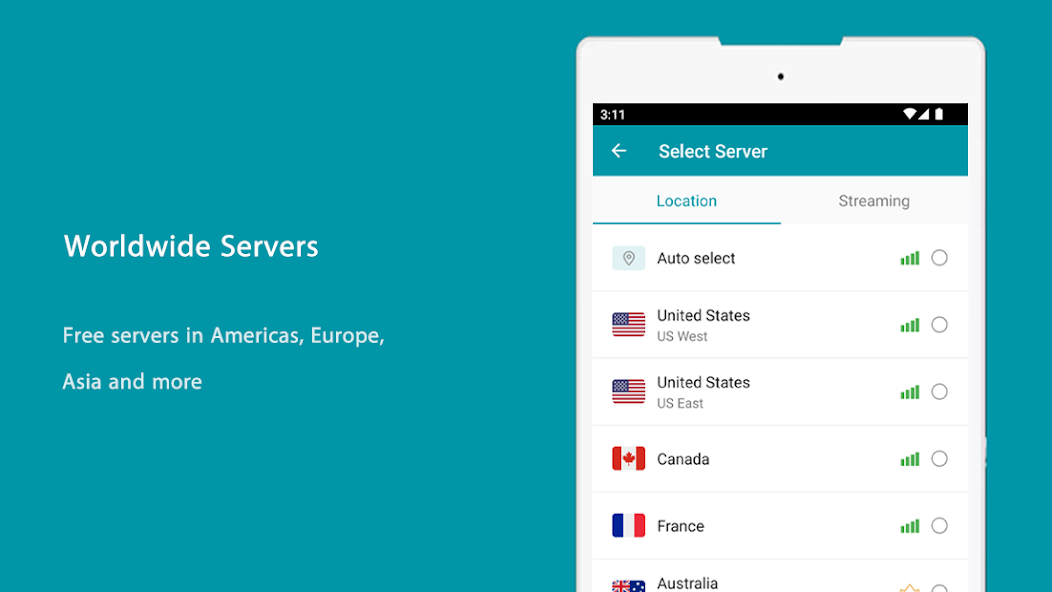
Task: Switch to the Streaming tab
Action: pos(873,200)
